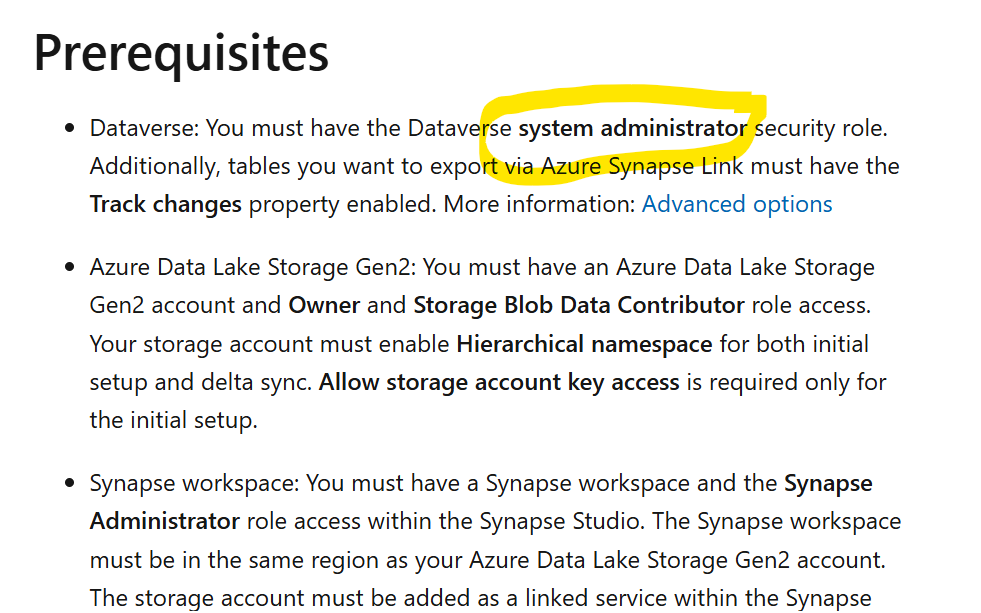Click the bullet before Azure Data Lake item
981x613 pixels.
point(69,268)
